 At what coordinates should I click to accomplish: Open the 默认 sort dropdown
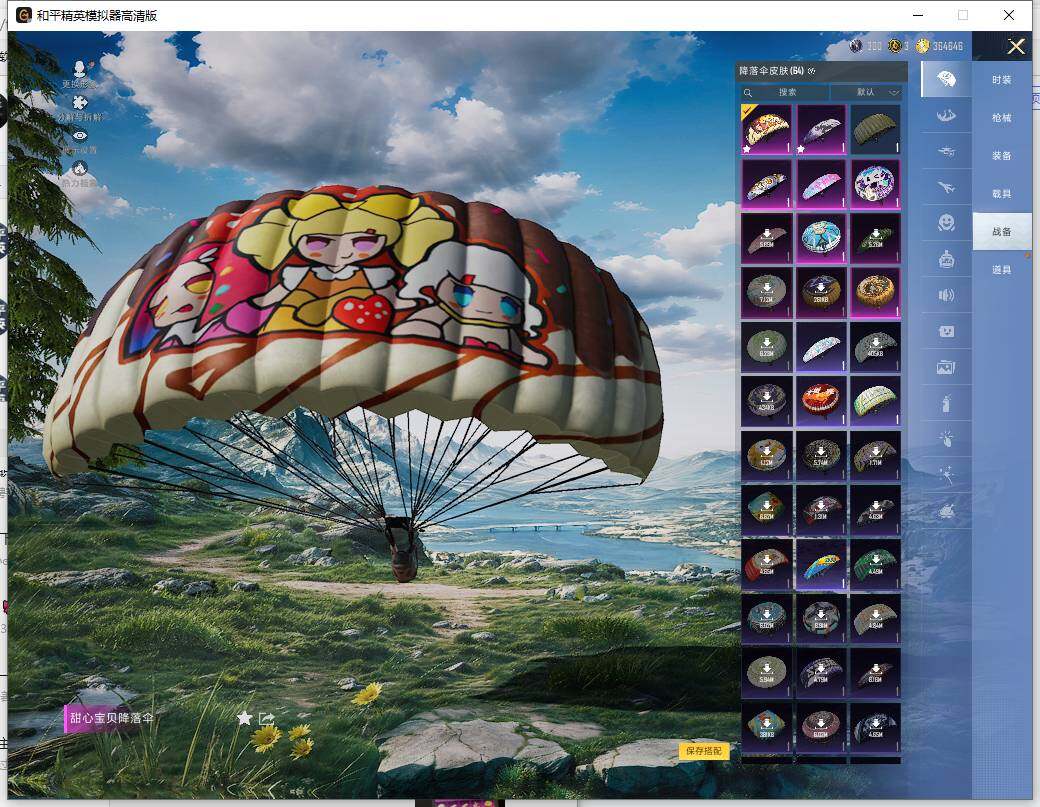point(866,92)
